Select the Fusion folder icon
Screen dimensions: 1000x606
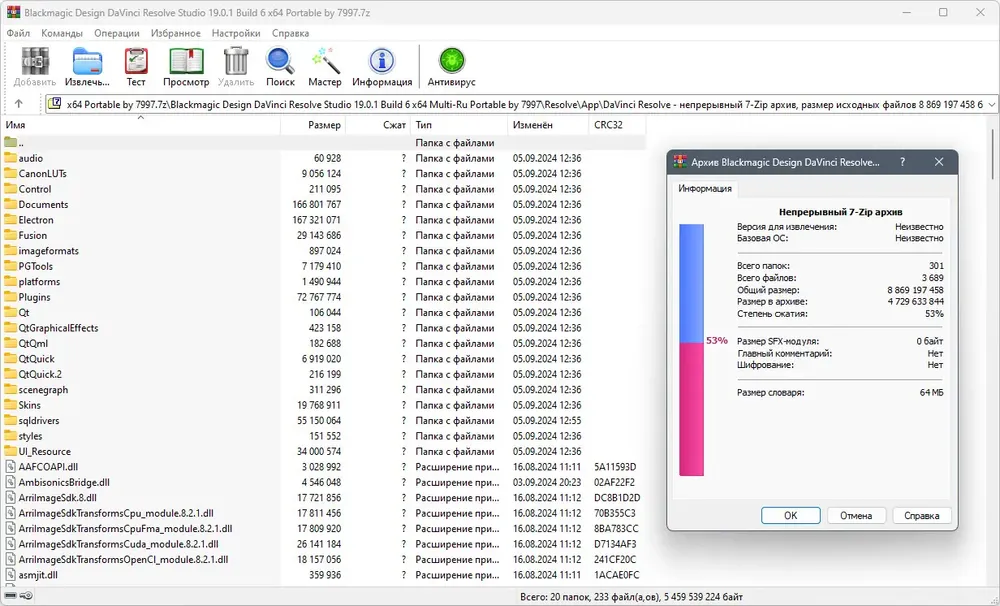10,235
